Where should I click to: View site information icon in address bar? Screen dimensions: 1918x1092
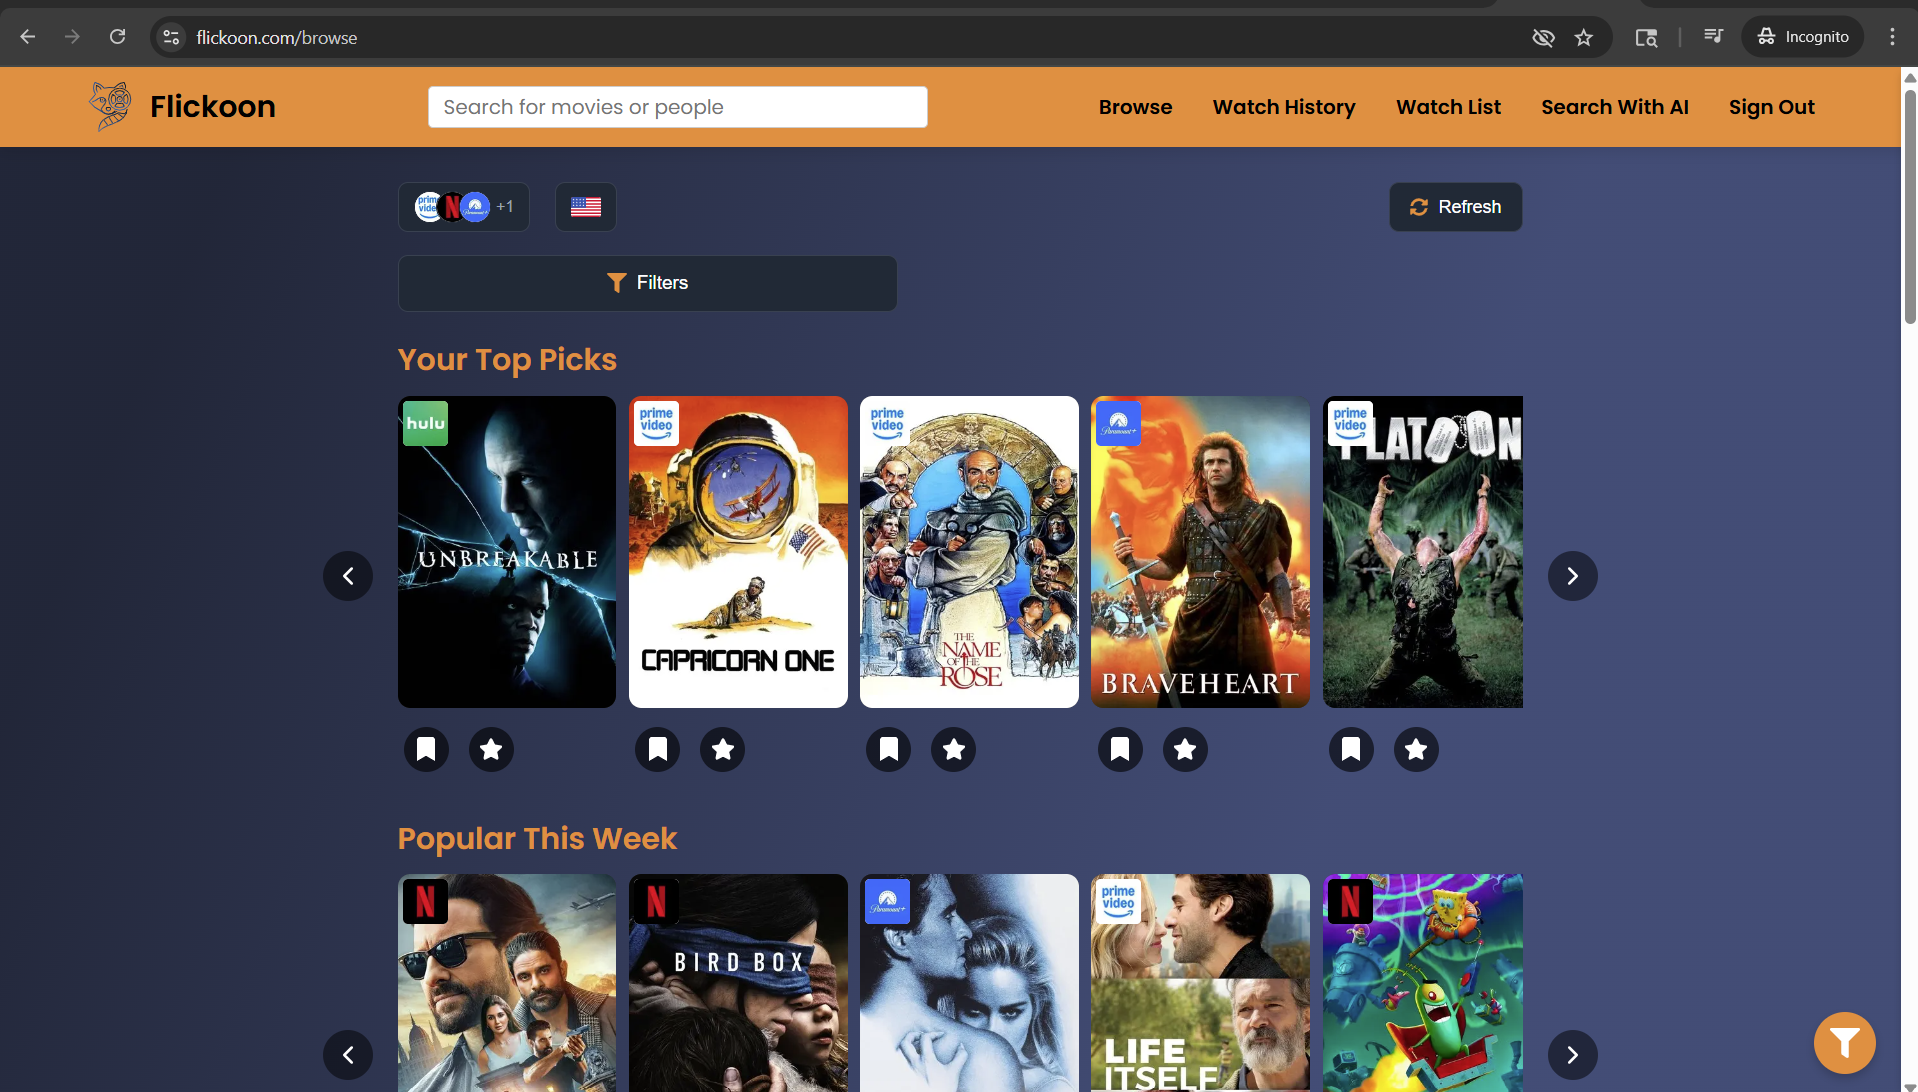pos(171,37)
